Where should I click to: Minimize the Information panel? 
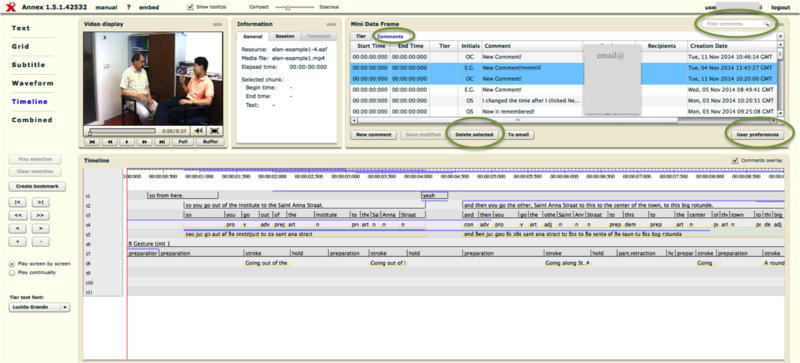331,25
